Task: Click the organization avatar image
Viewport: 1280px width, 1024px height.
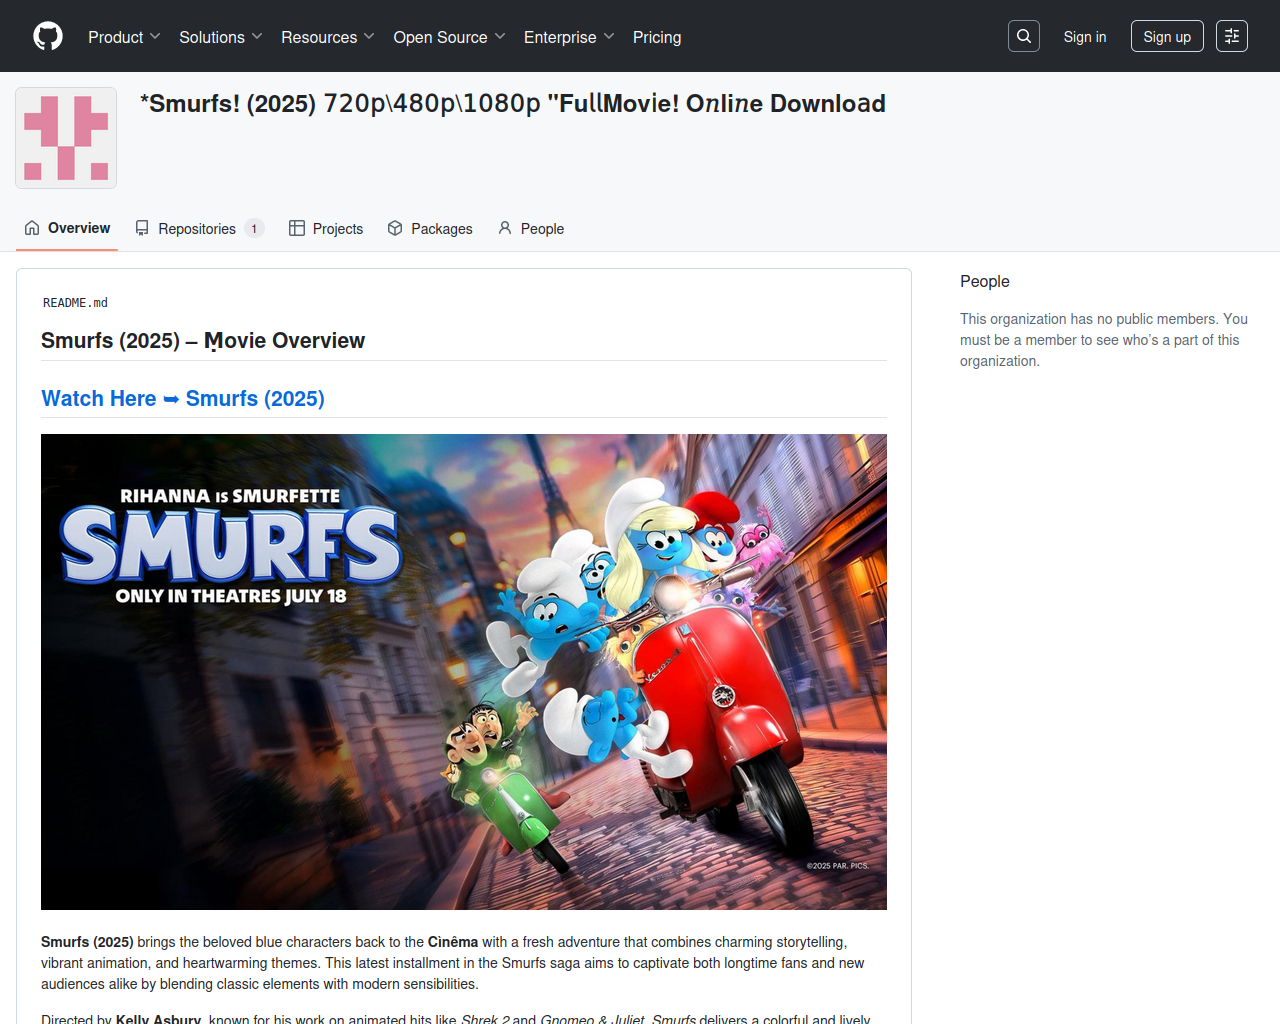Action: click(66, 138)
